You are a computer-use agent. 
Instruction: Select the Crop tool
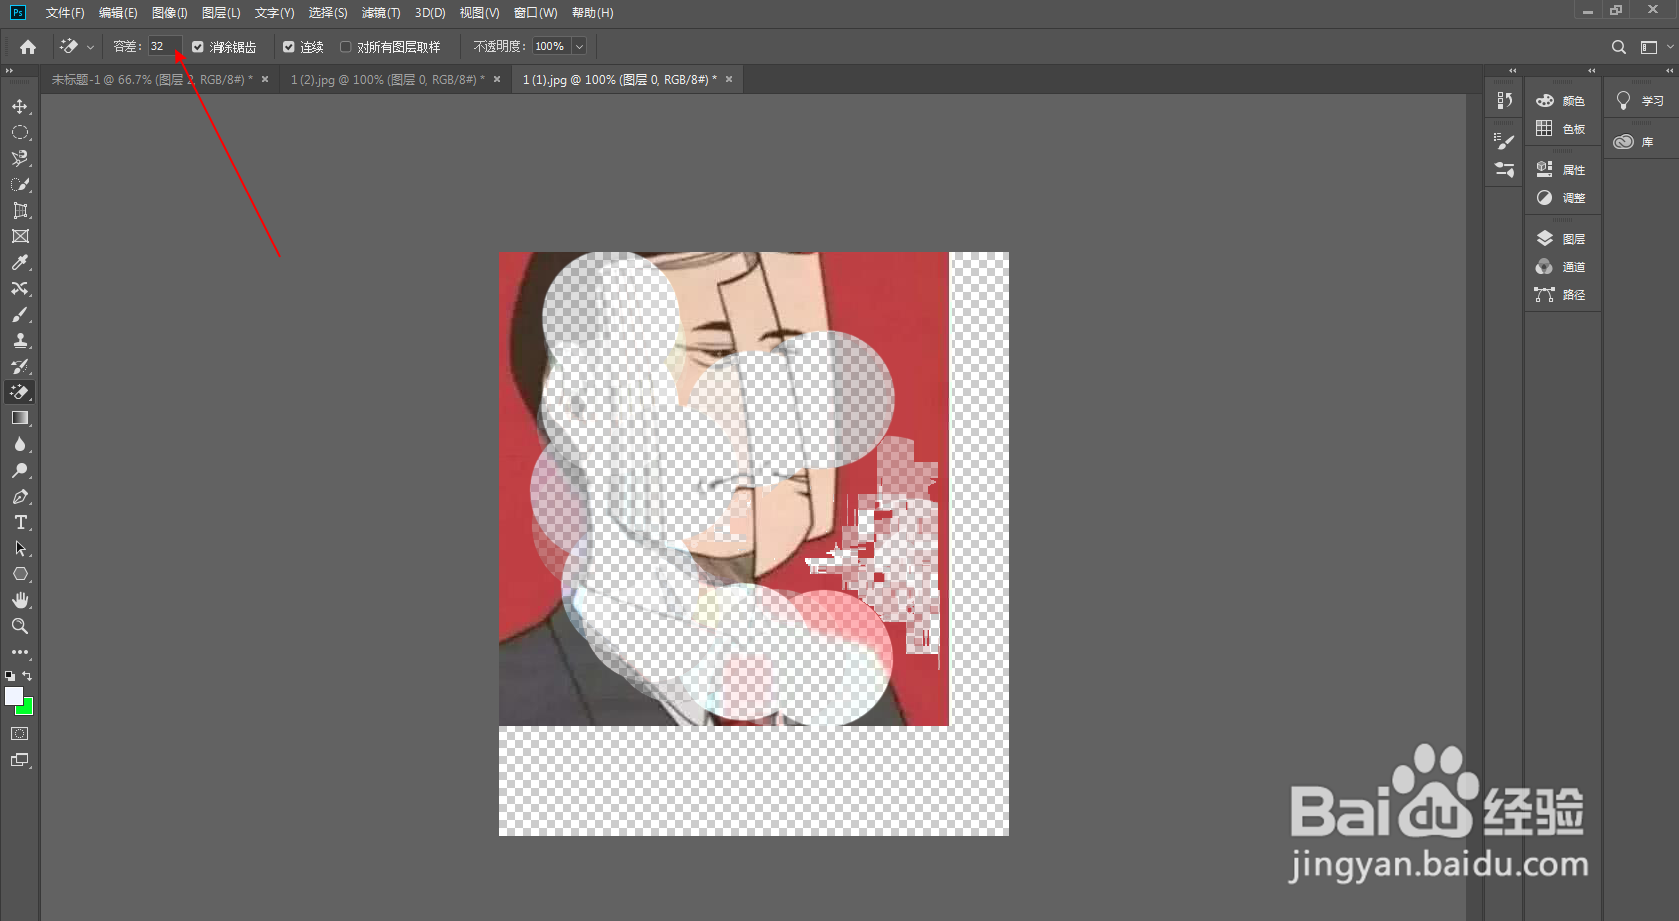coord(20,210)
